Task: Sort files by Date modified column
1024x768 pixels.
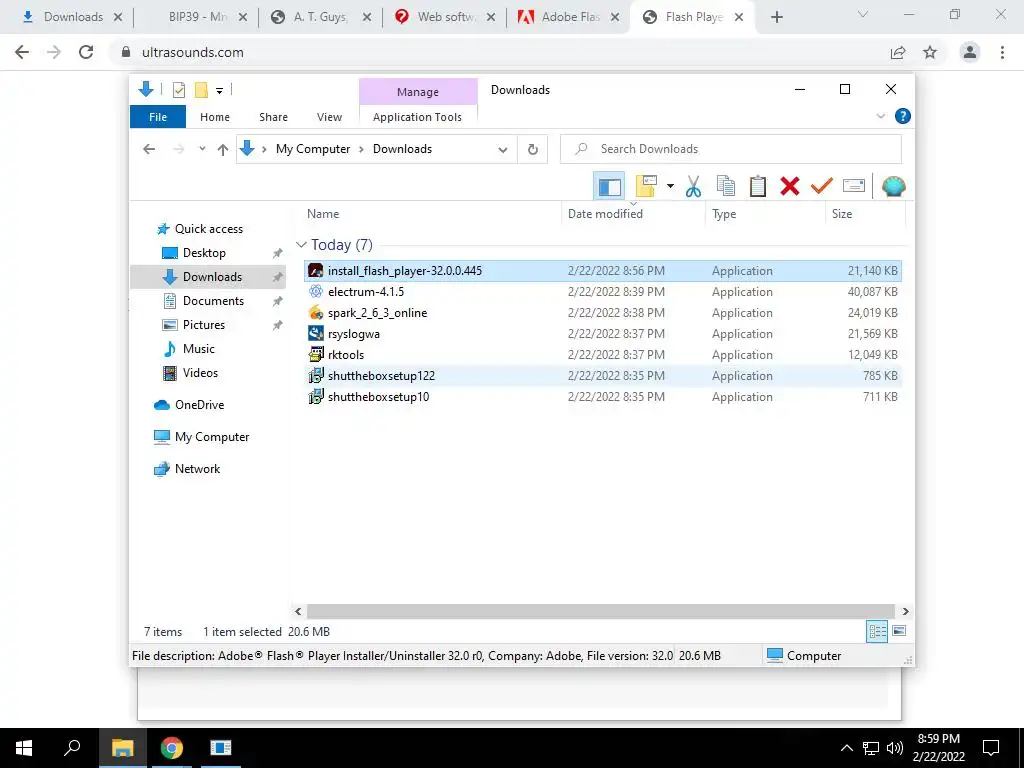Action: pos(605,214)
